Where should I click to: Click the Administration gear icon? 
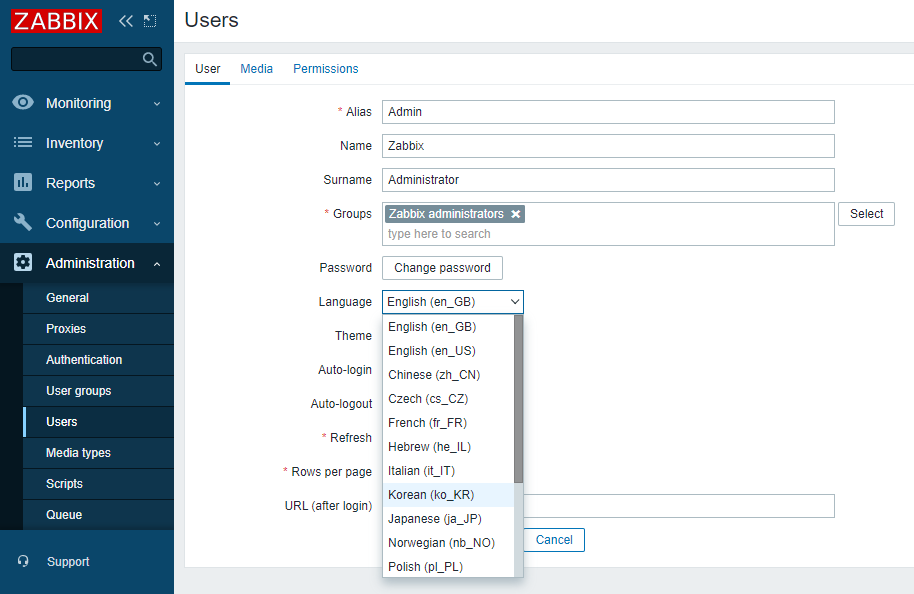click(x=23, y=262)
